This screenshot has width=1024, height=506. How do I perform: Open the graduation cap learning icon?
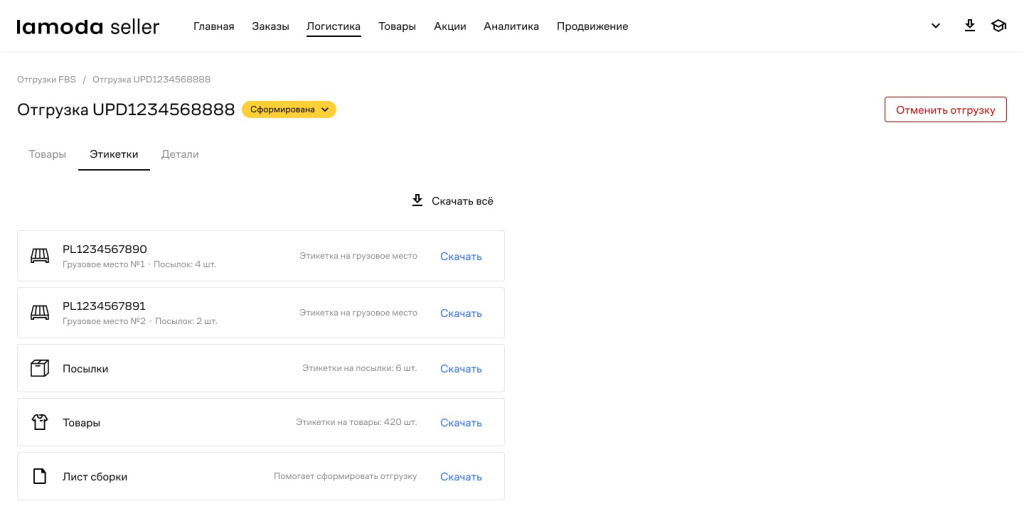(x=998, y=26)
